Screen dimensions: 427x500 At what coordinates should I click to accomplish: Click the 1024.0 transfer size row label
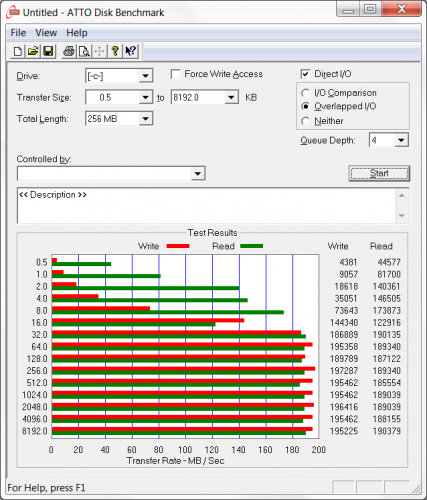click(x=35, y=395)
